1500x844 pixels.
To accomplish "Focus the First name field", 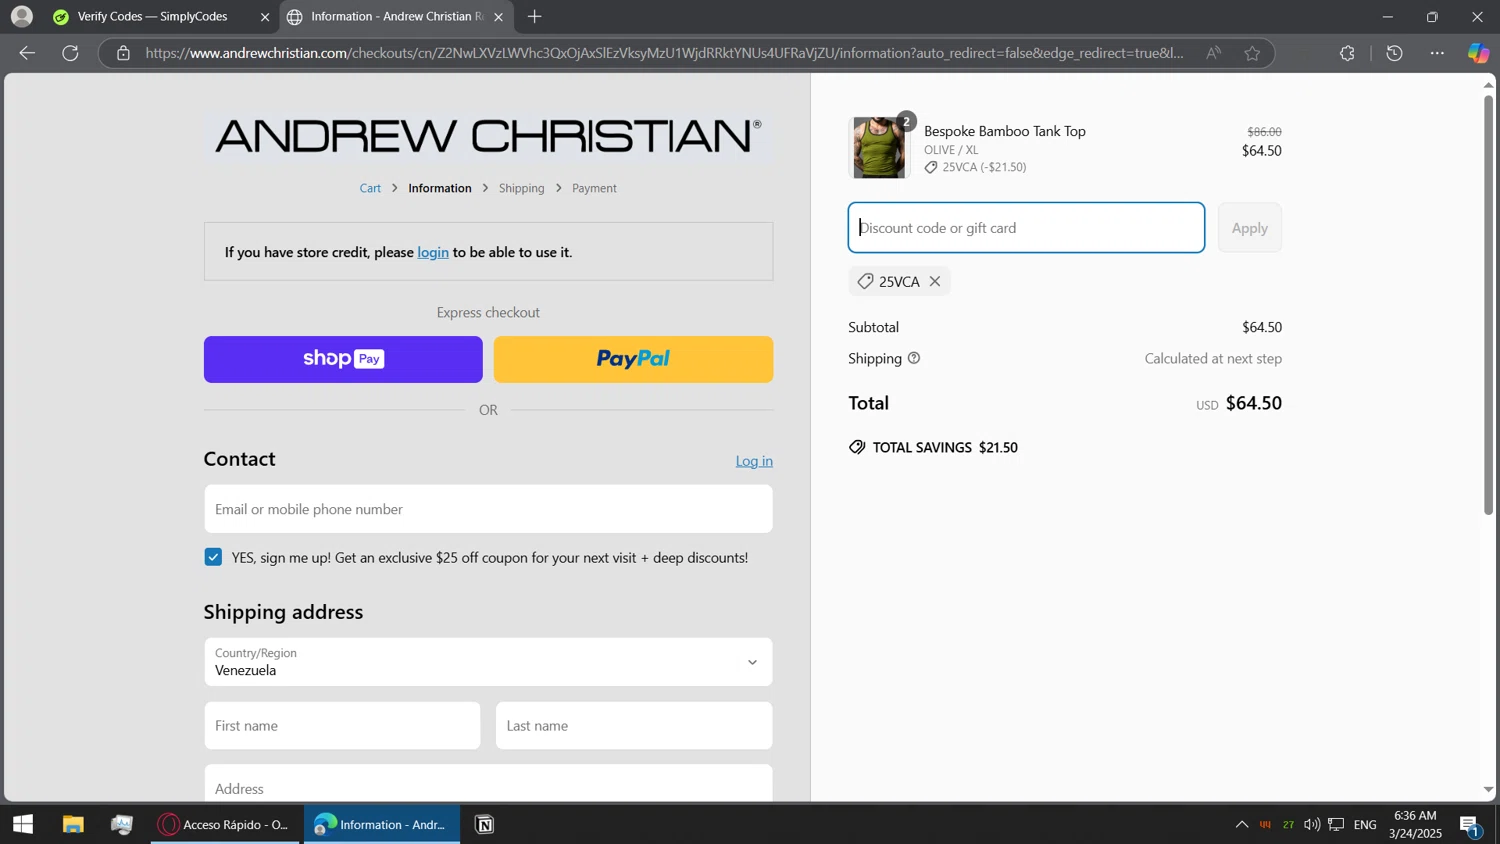I will click(x=342, y=726).
